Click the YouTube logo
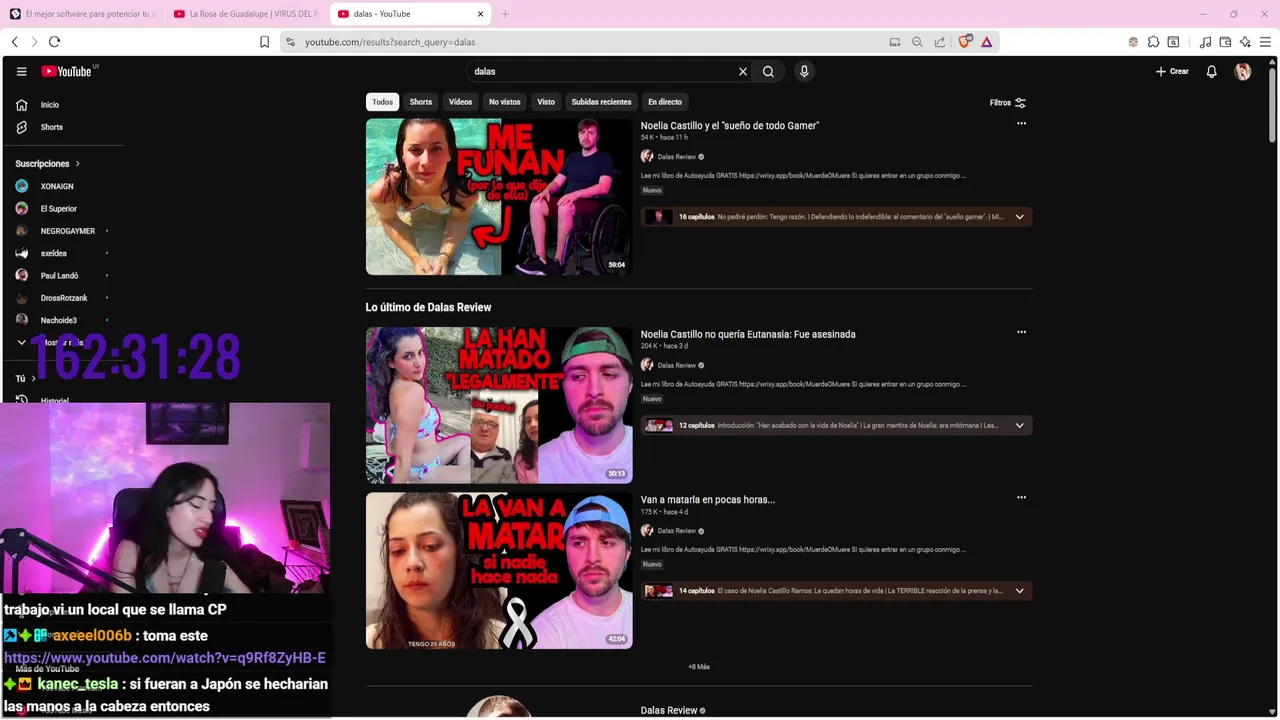Screen dimensions: 1280x720 pyautogui.click(x=66, y=71)
